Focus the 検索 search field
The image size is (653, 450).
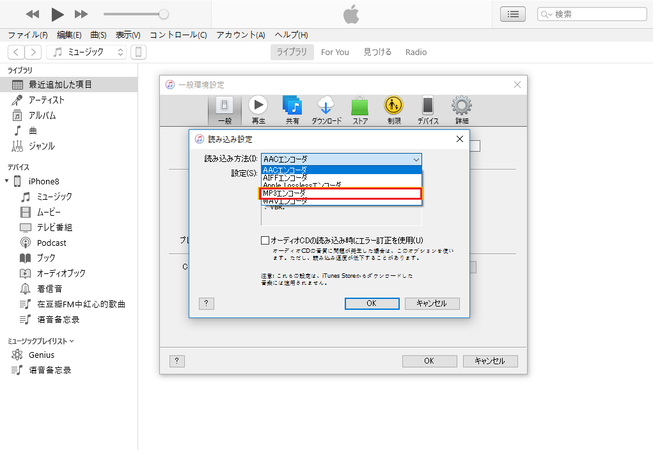click(592, 14)
